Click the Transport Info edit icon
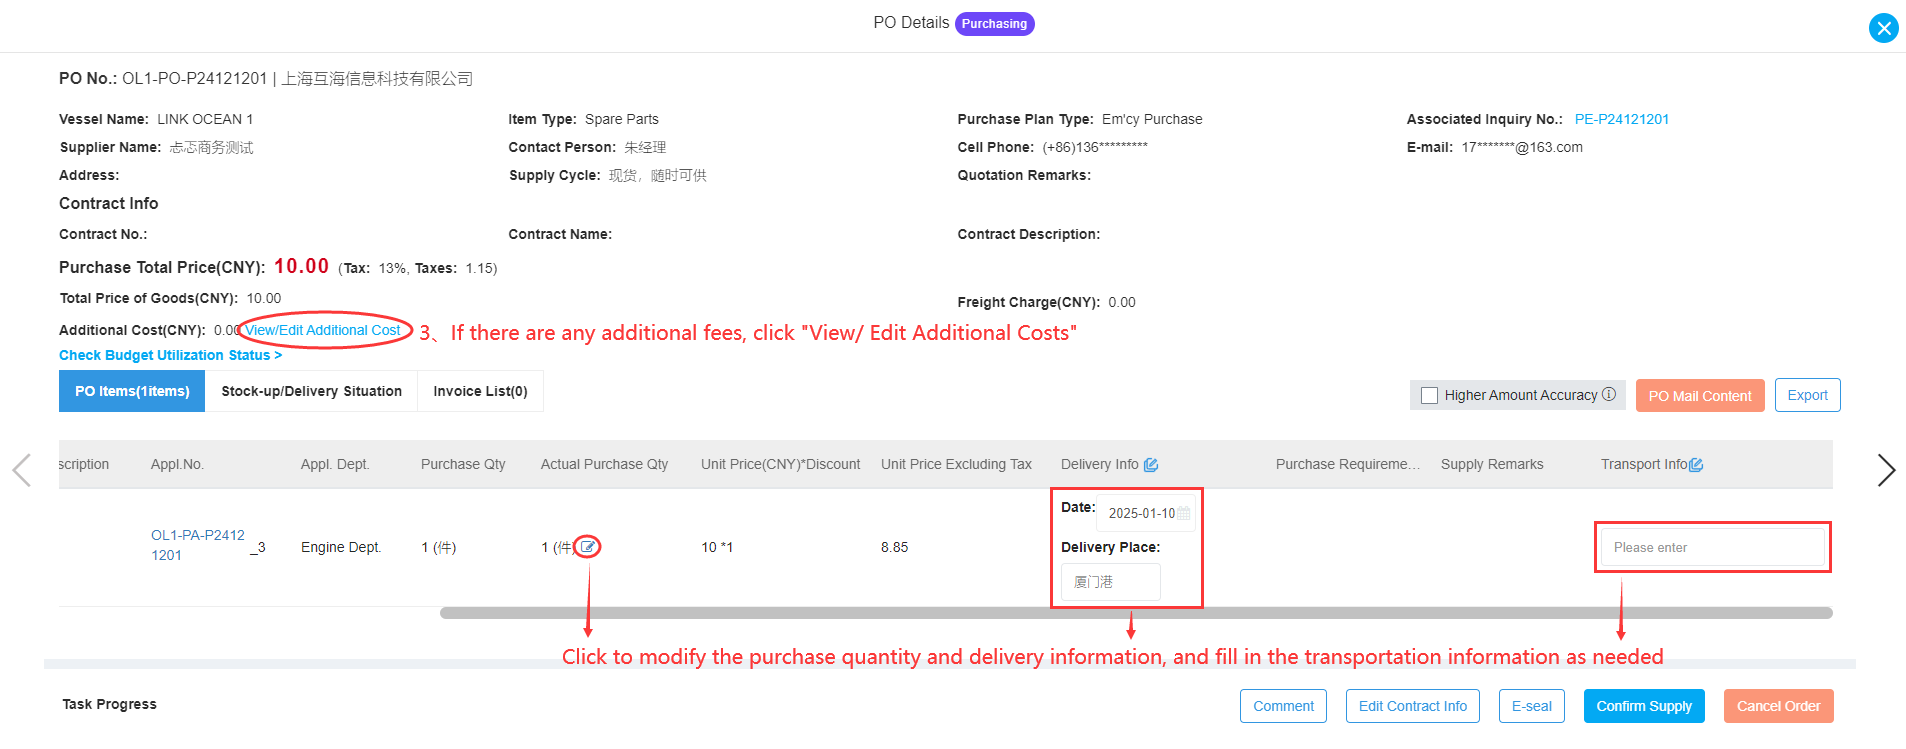The image size is (1906, 749). [x=1696, y=465]
